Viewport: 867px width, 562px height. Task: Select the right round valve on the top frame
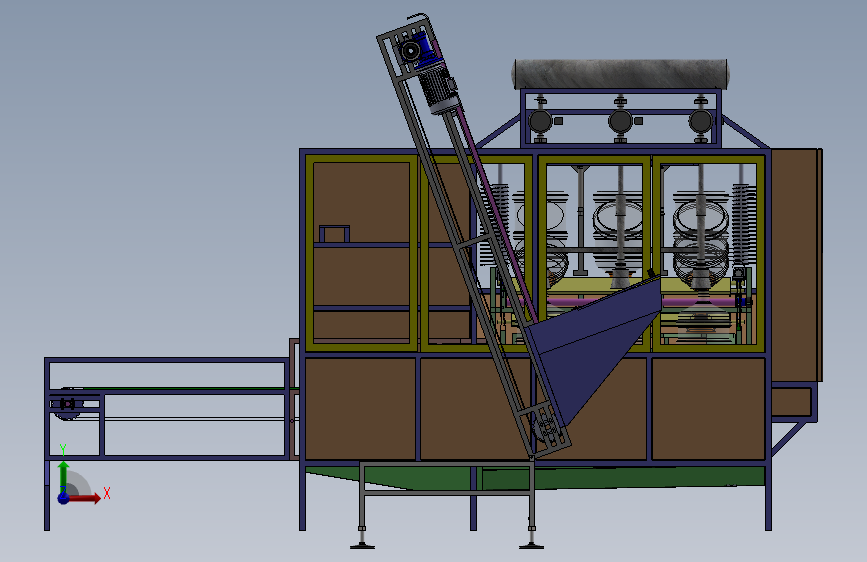(x=700, y=121)
